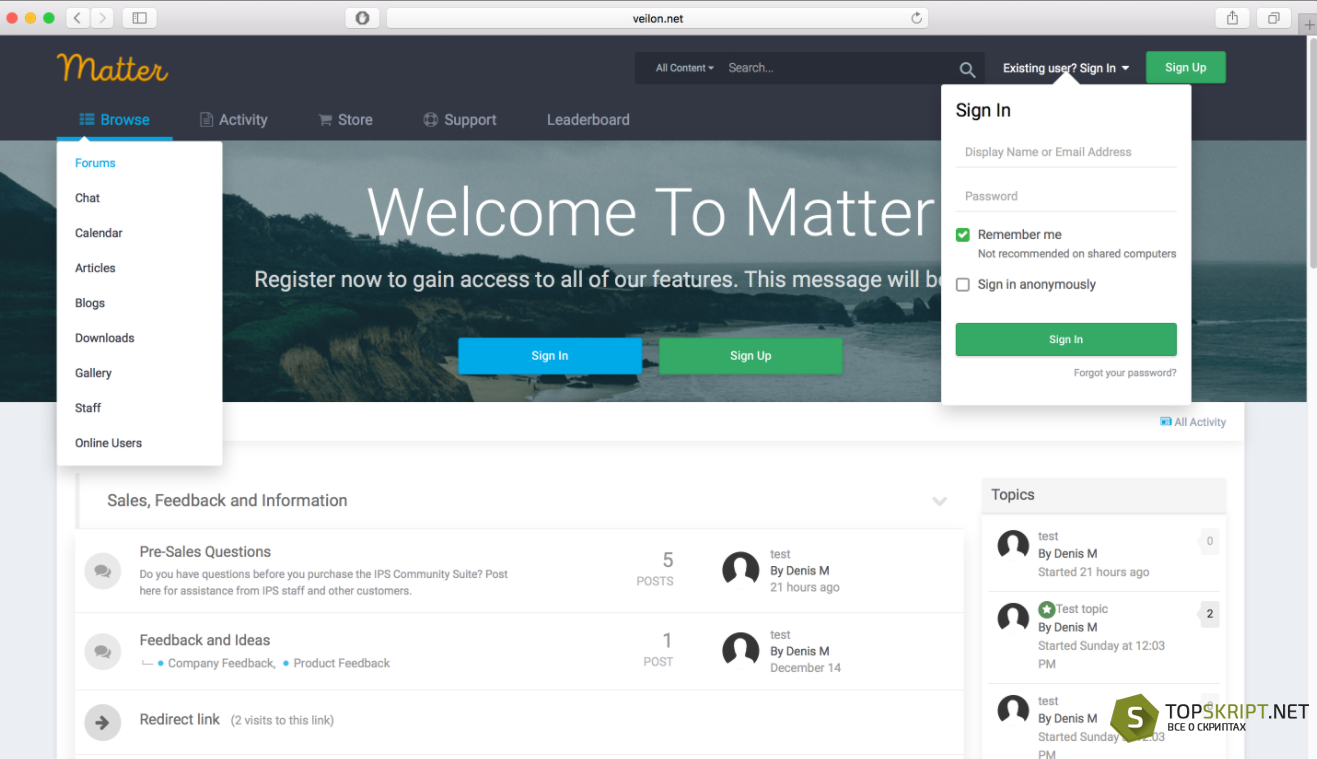Open the Browse tab
The width and height of the screenshot is (1317, 759).
(x=114, y=120)
